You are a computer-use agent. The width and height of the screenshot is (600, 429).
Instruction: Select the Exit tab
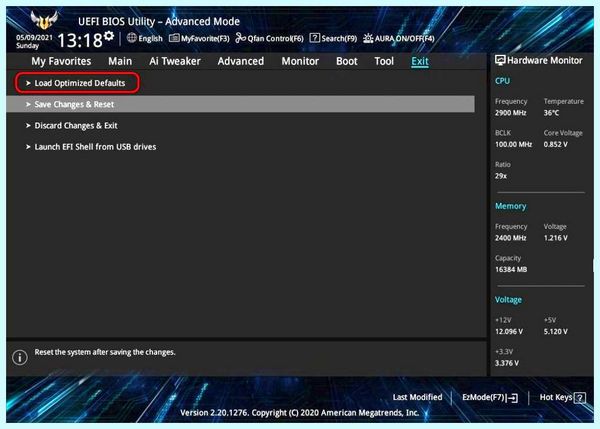[420, 61]
